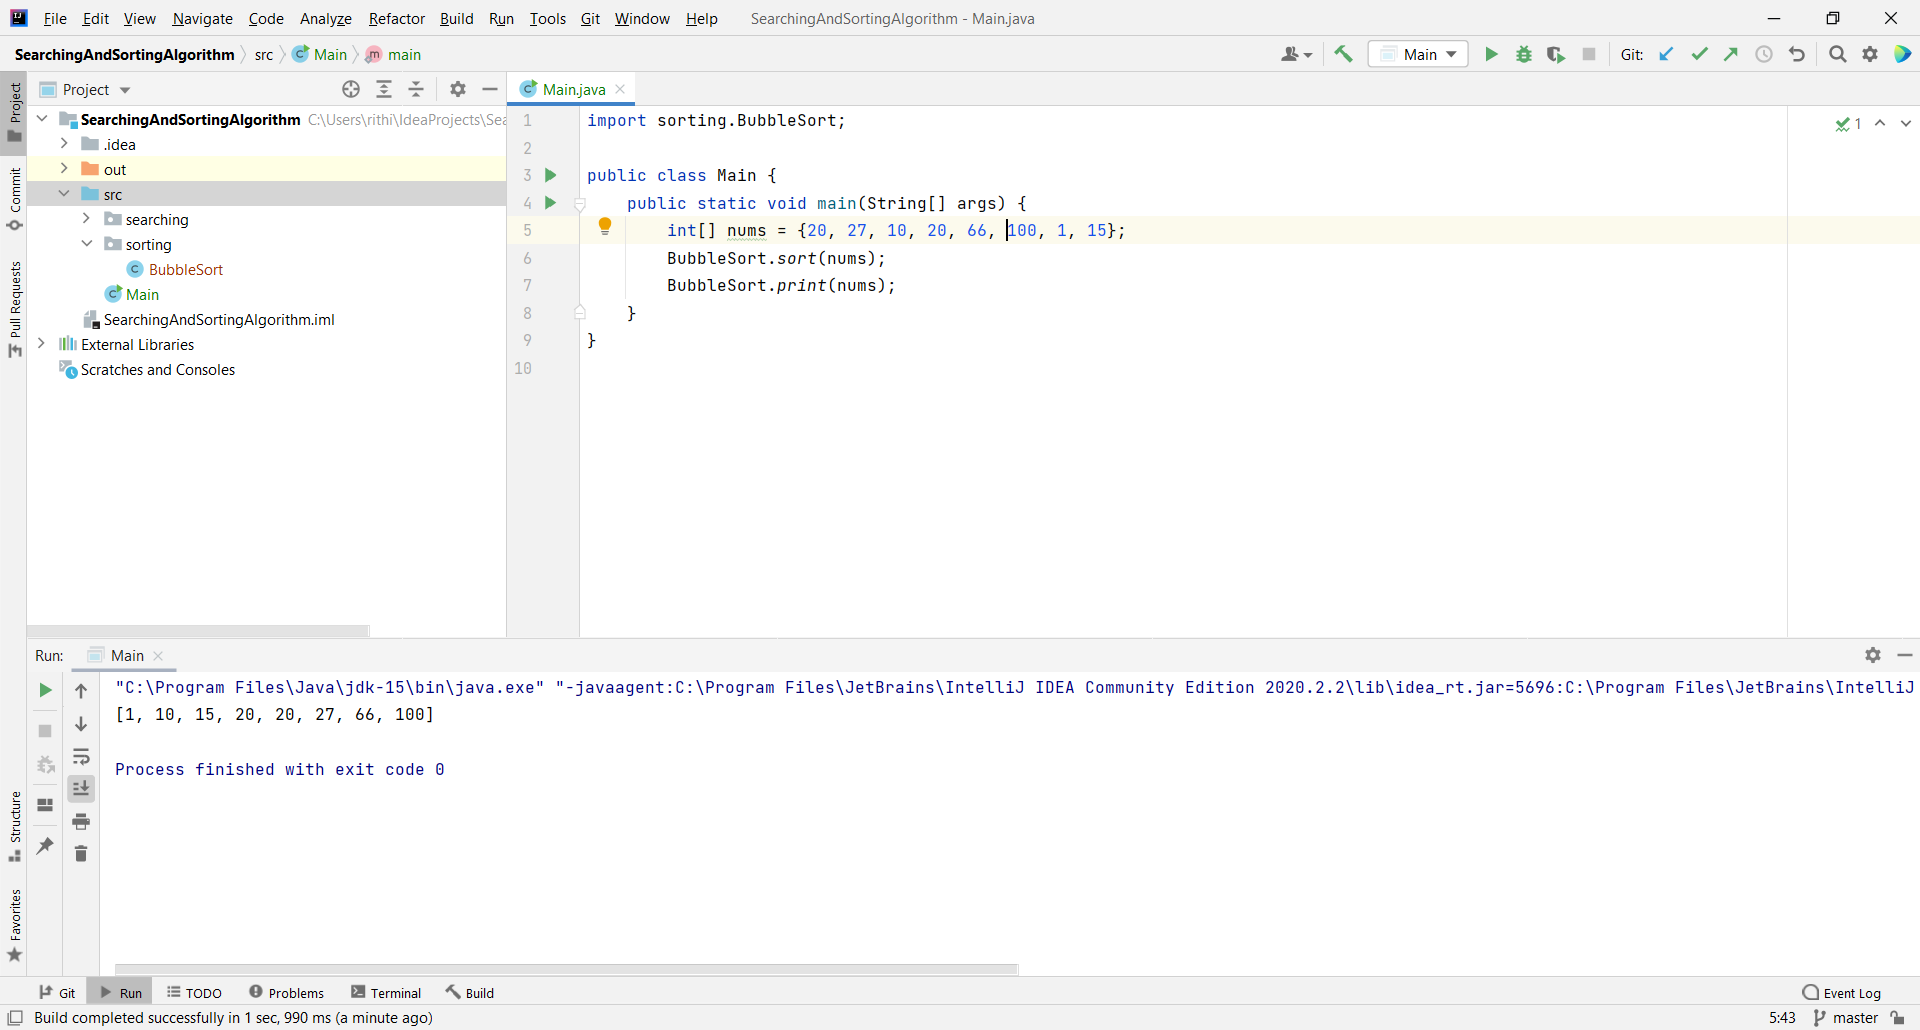Image resolution: width=1920 pixels, height=1030 pixels.
Task: Rerun Main in Run panel
Action: point(45,690)
